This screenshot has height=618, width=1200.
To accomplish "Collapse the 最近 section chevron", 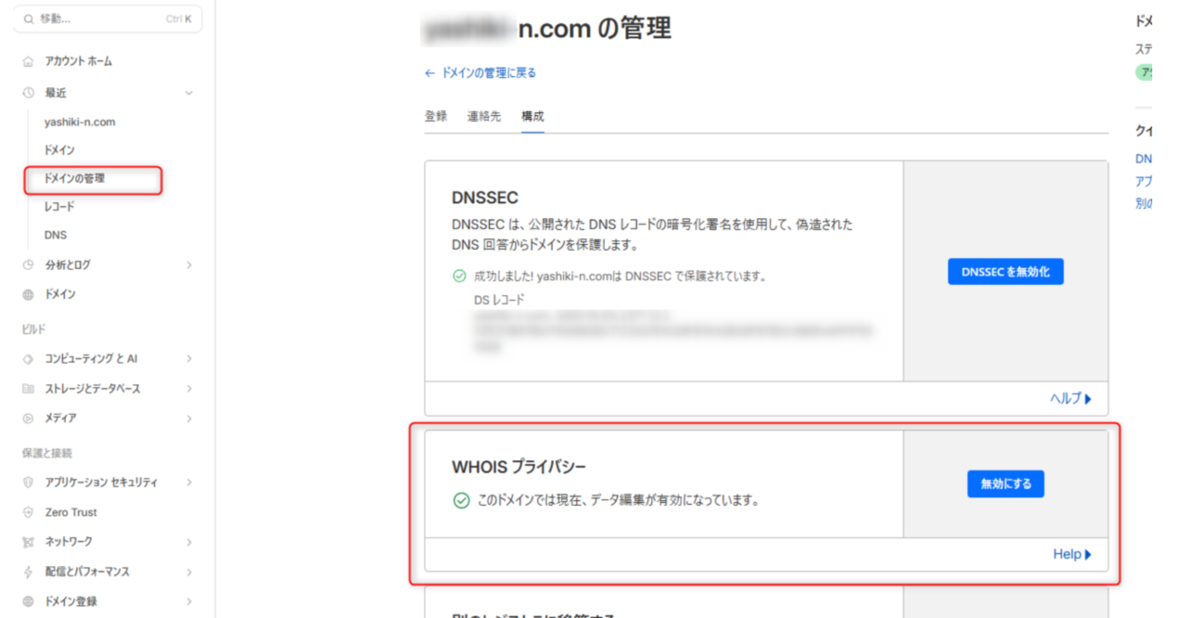I will pyautogui.click(x=189, y=93).
